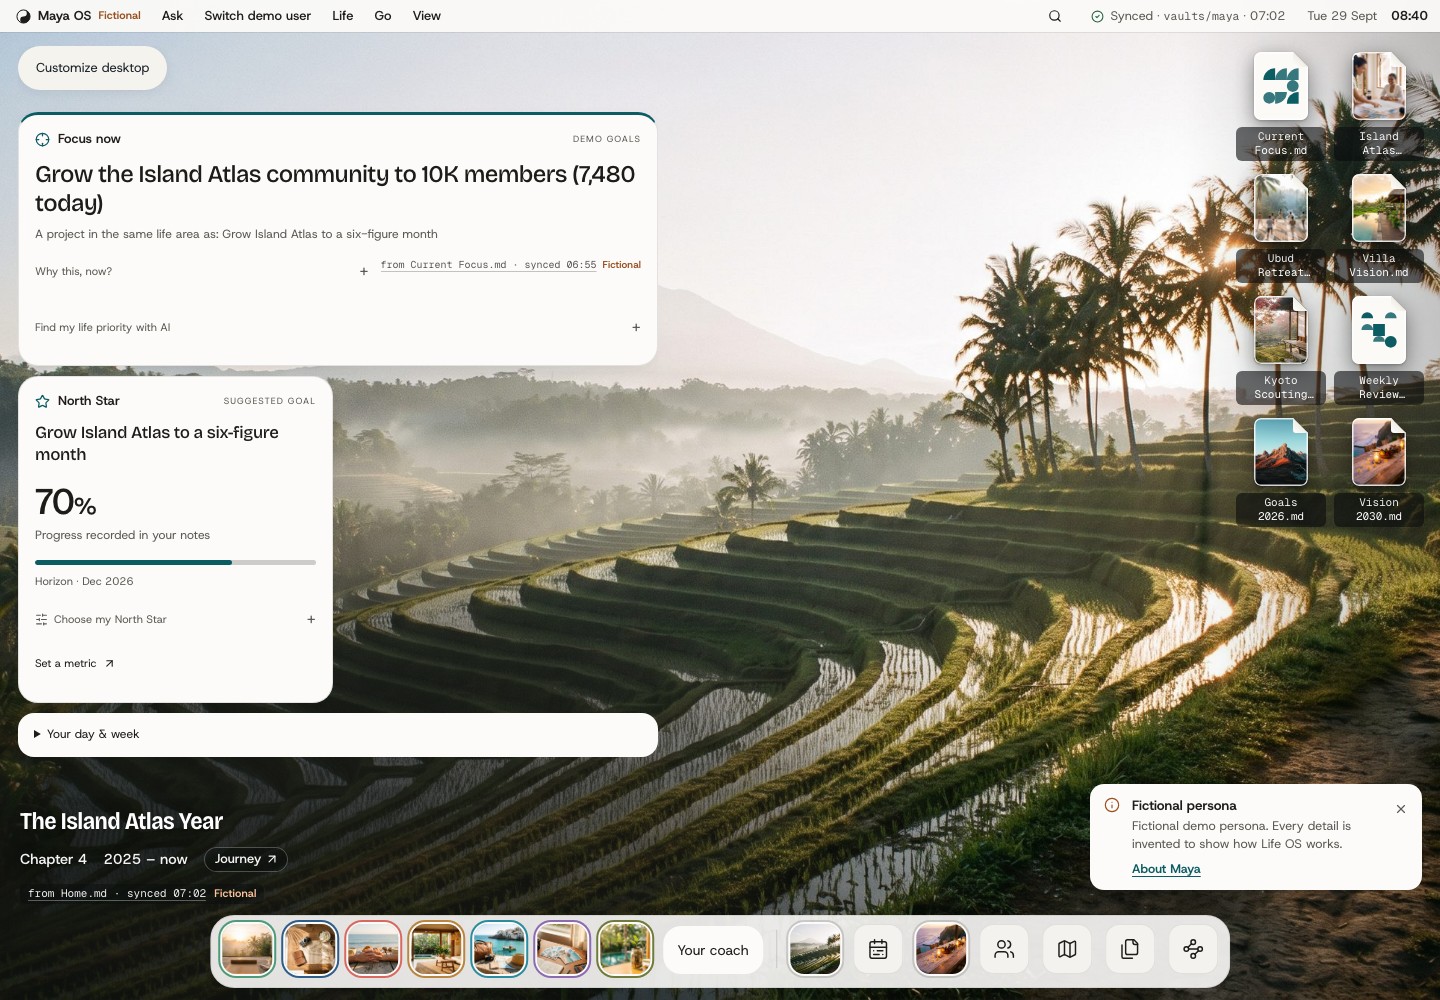Select the purple-bordered map thumbnail in dock
The width and height of the screenshot is (1440, 1000).
562,949
